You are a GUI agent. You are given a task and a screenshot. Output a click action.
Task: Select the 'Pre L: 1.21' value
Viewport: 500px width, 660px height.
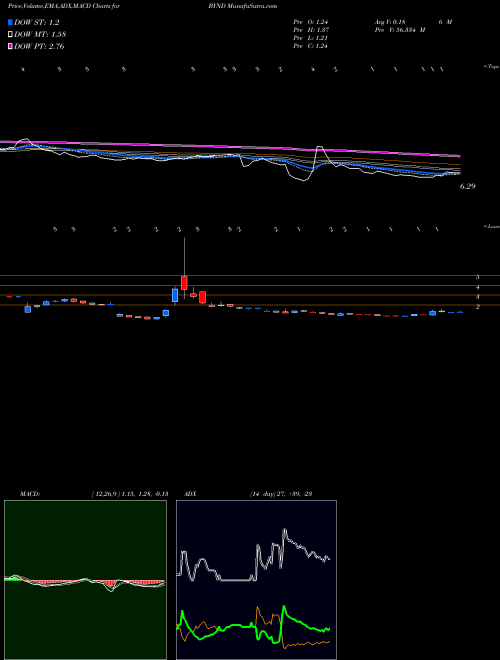311,38
